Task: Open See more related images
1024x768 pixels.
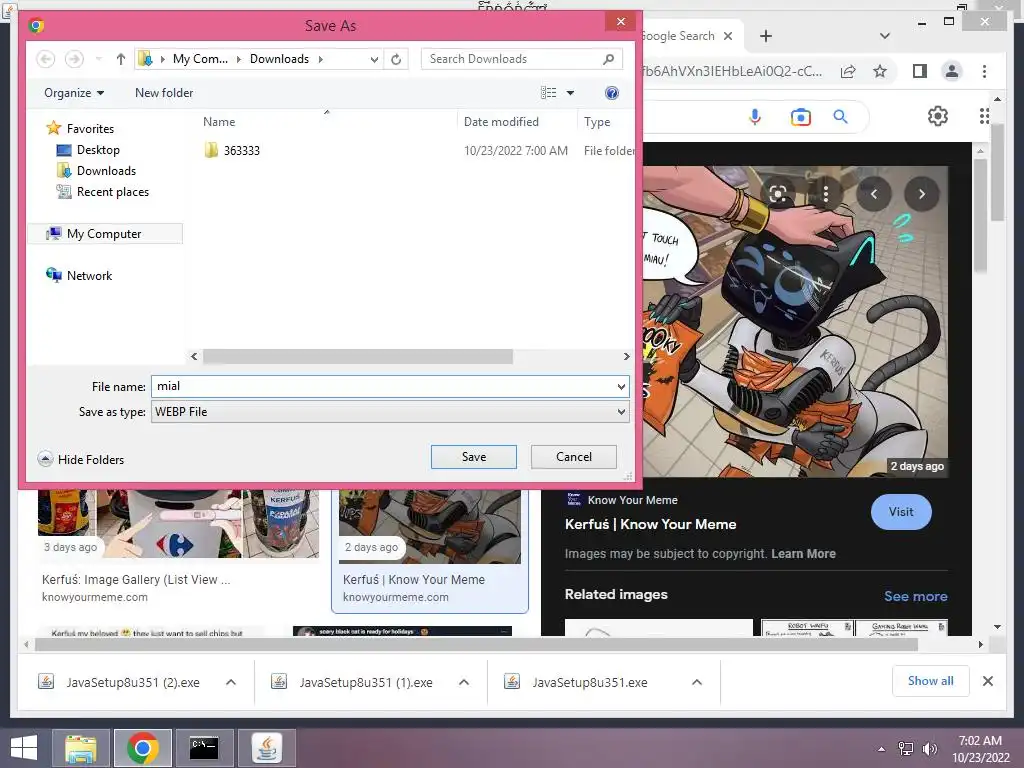Action: pyautogui.click(x=916, y=596)
